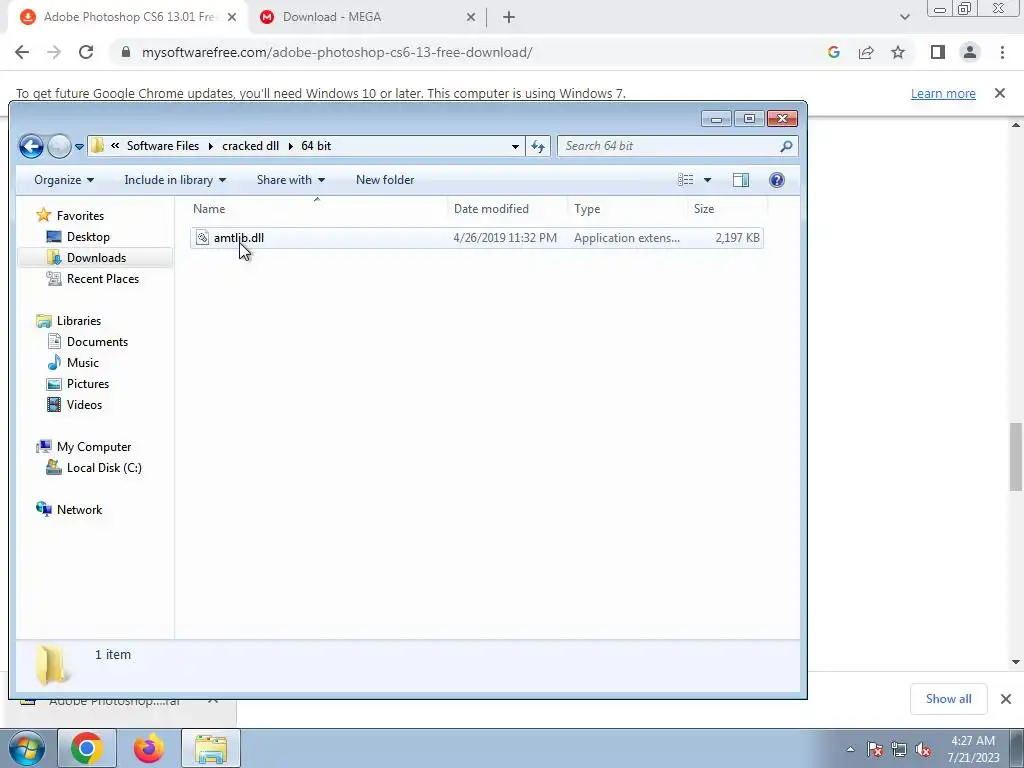Open the view options dropdown arrow

tap(707, 180)
